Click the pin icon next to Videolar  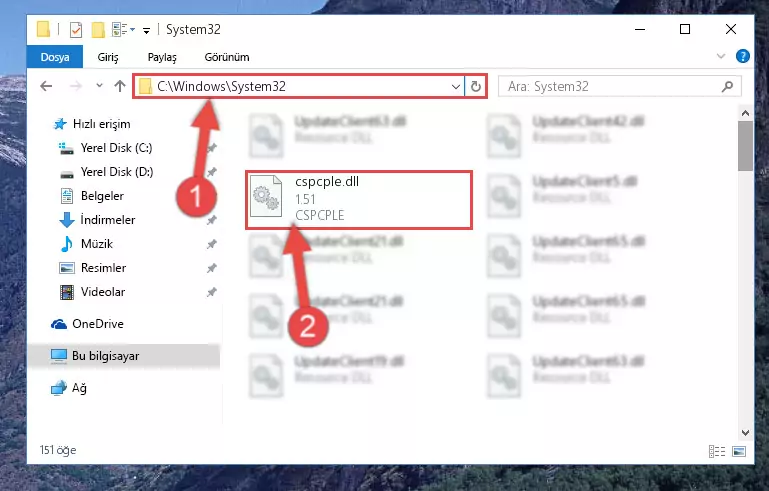click(x=212, y=292)
